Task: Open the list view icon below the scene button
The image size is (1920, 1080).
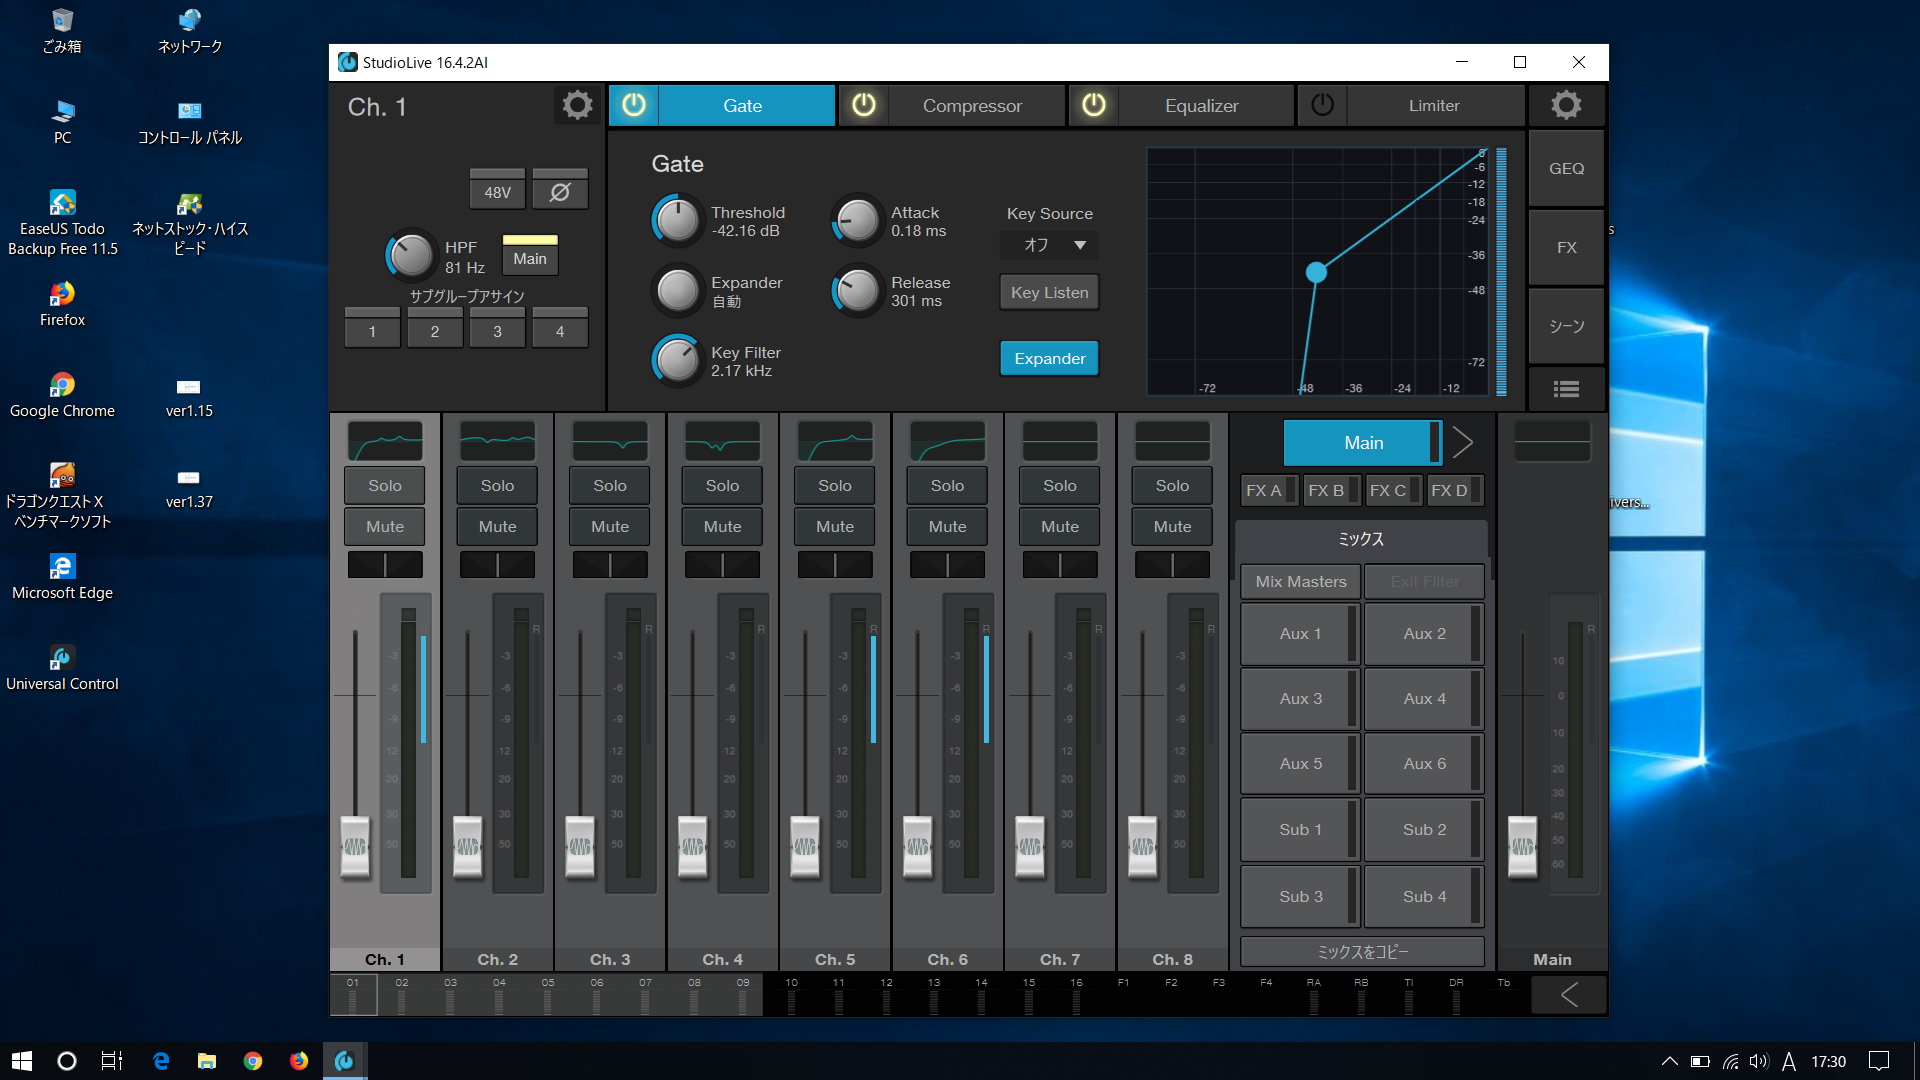Action: [1566, 389]
